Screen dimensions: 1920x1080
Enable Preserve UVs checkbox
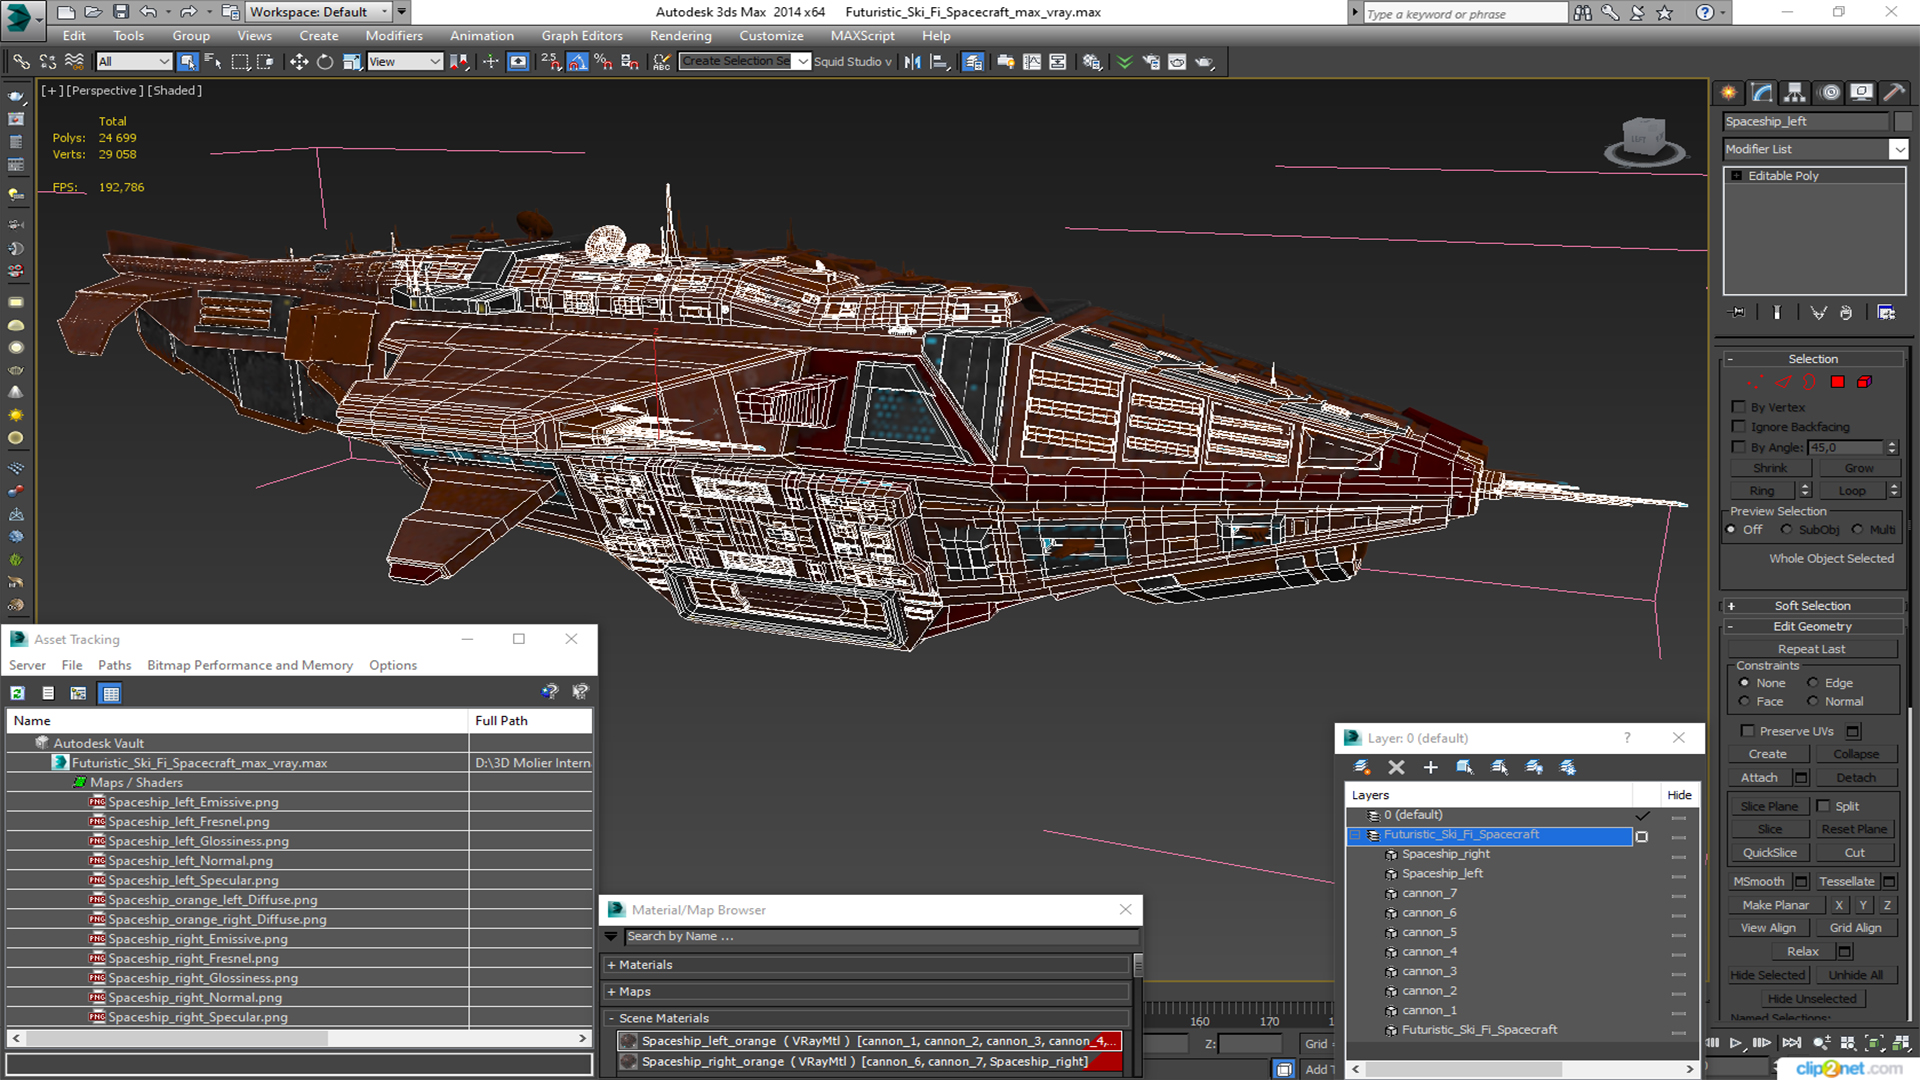coord(1747,731)
